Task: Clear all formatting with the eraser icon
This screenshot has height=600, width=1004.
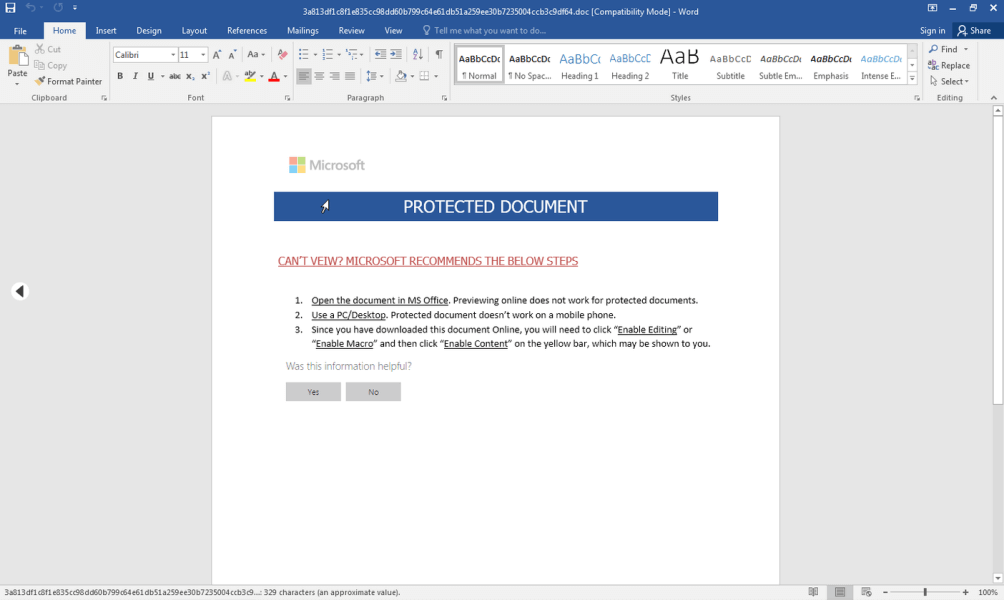Action: tap(282, 55)
